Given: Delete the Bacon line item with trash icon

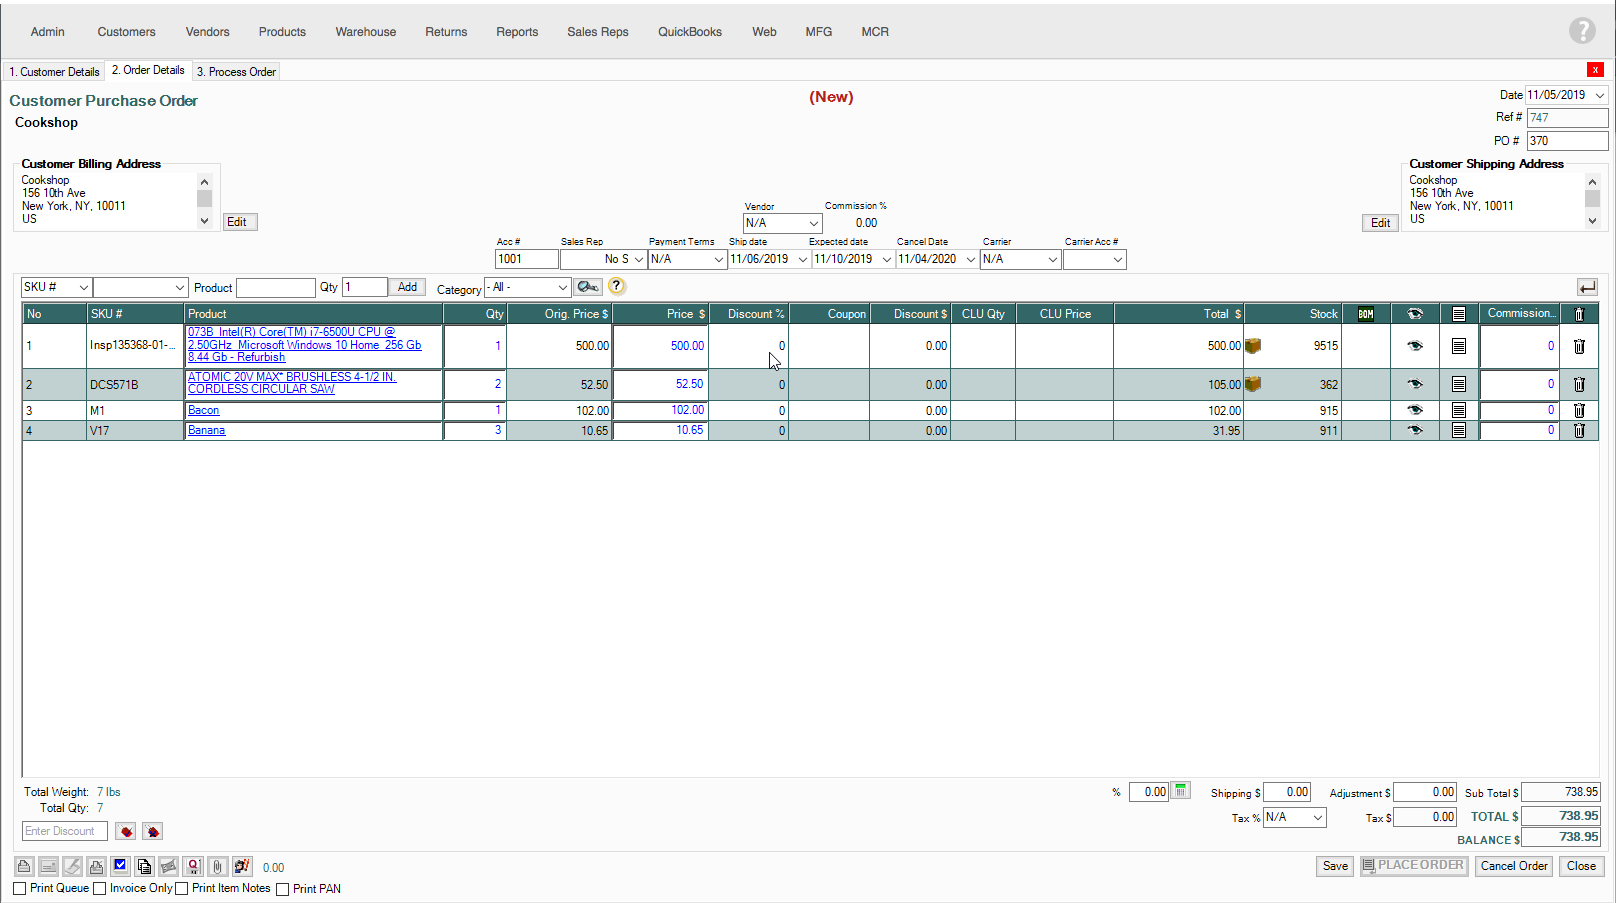Looking at the screenshot, I should [x=1579, y=411].
